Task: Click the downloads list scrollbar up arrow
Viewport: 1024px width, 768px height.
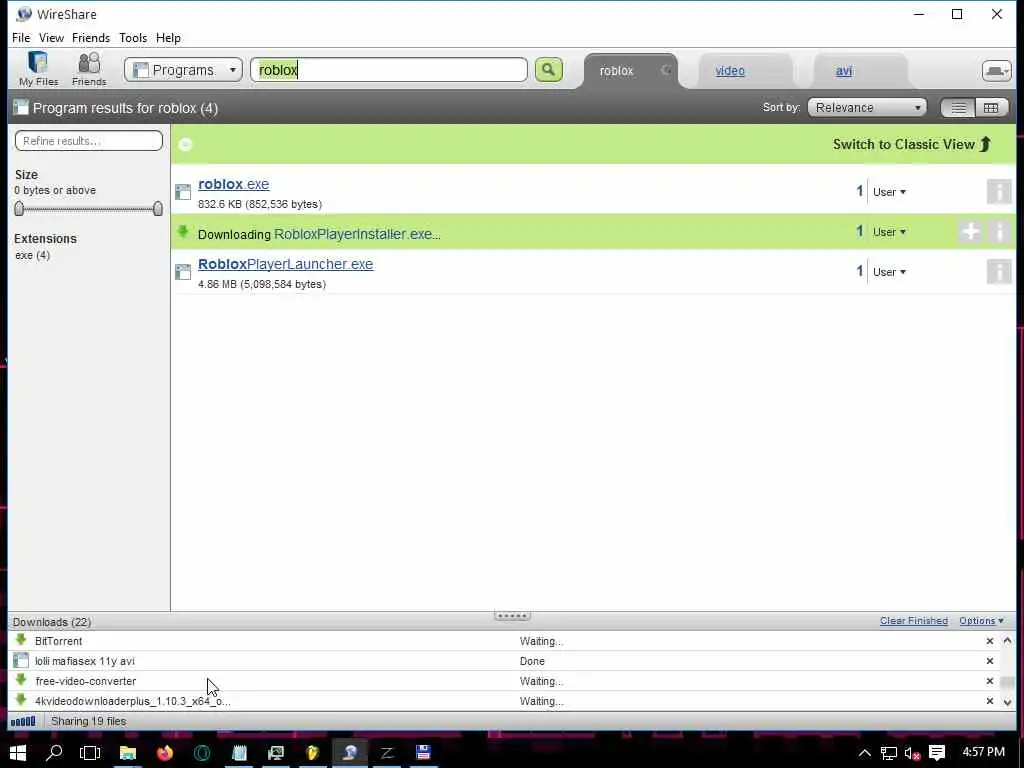Action: coord(1007,641)
